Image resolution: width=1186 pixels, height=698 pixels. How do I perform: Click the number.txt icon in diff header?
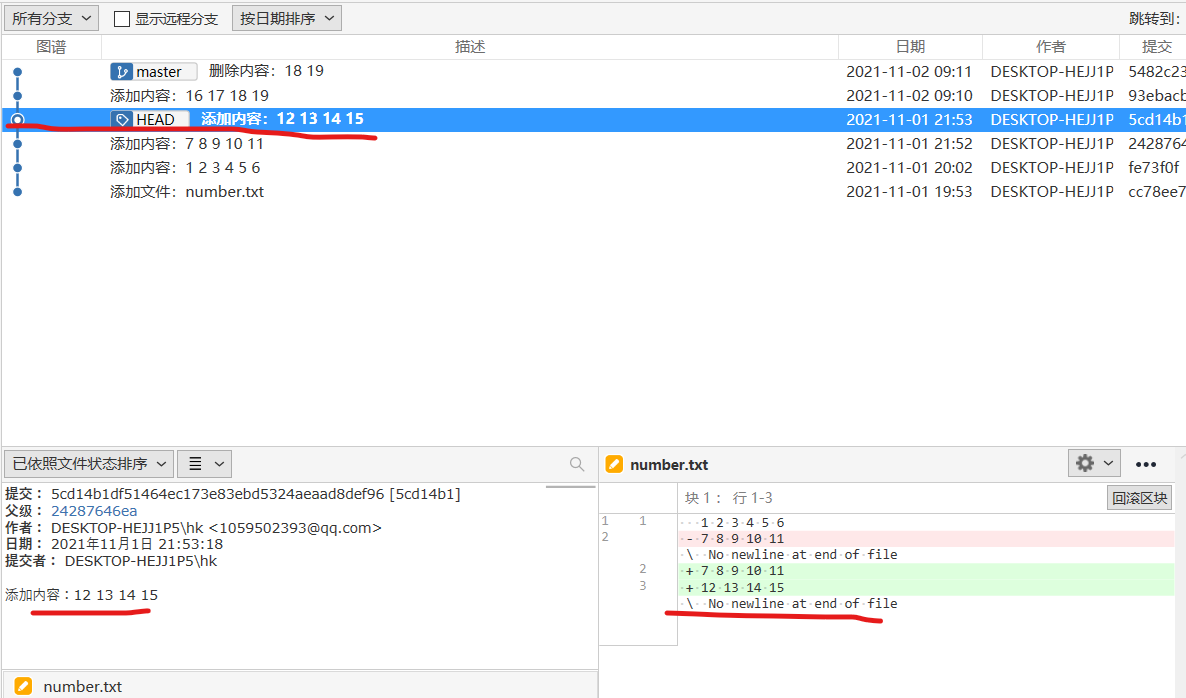614,464
